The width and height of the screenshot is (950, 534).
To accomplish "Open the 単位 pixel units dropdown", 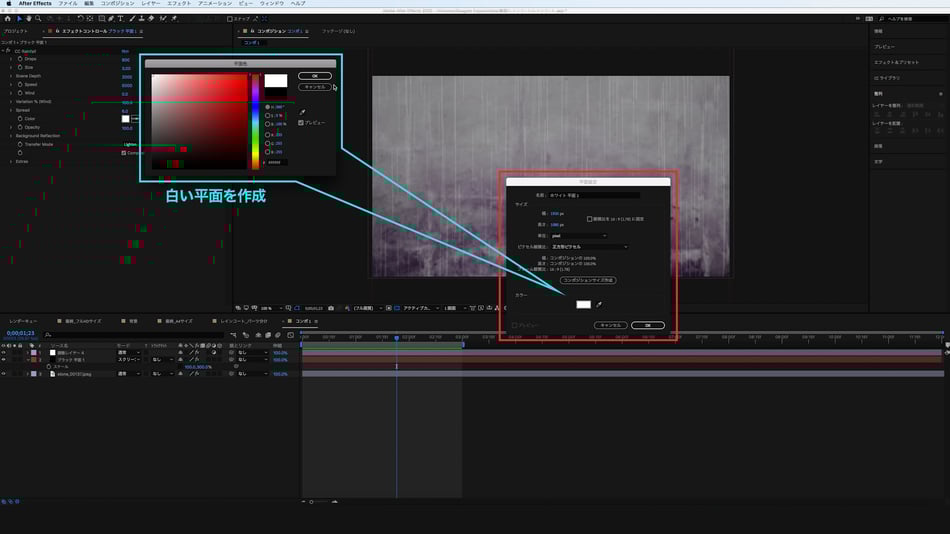I will point(578,236).
